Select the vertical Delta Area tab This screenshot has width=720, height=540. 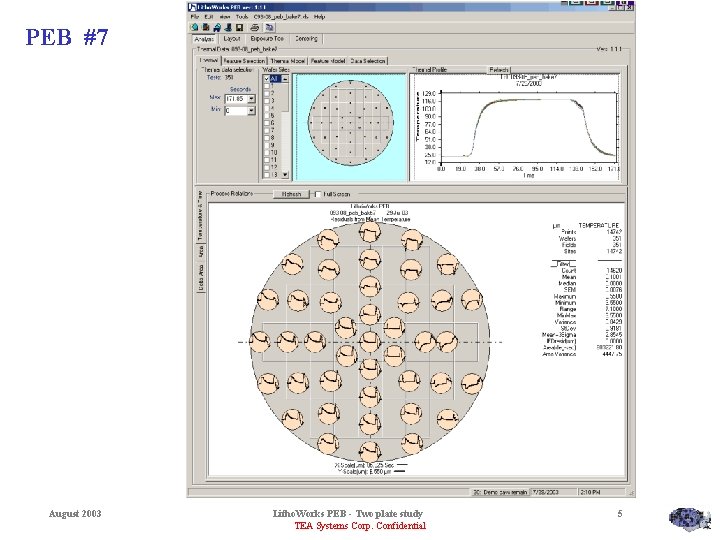[200, 277]
